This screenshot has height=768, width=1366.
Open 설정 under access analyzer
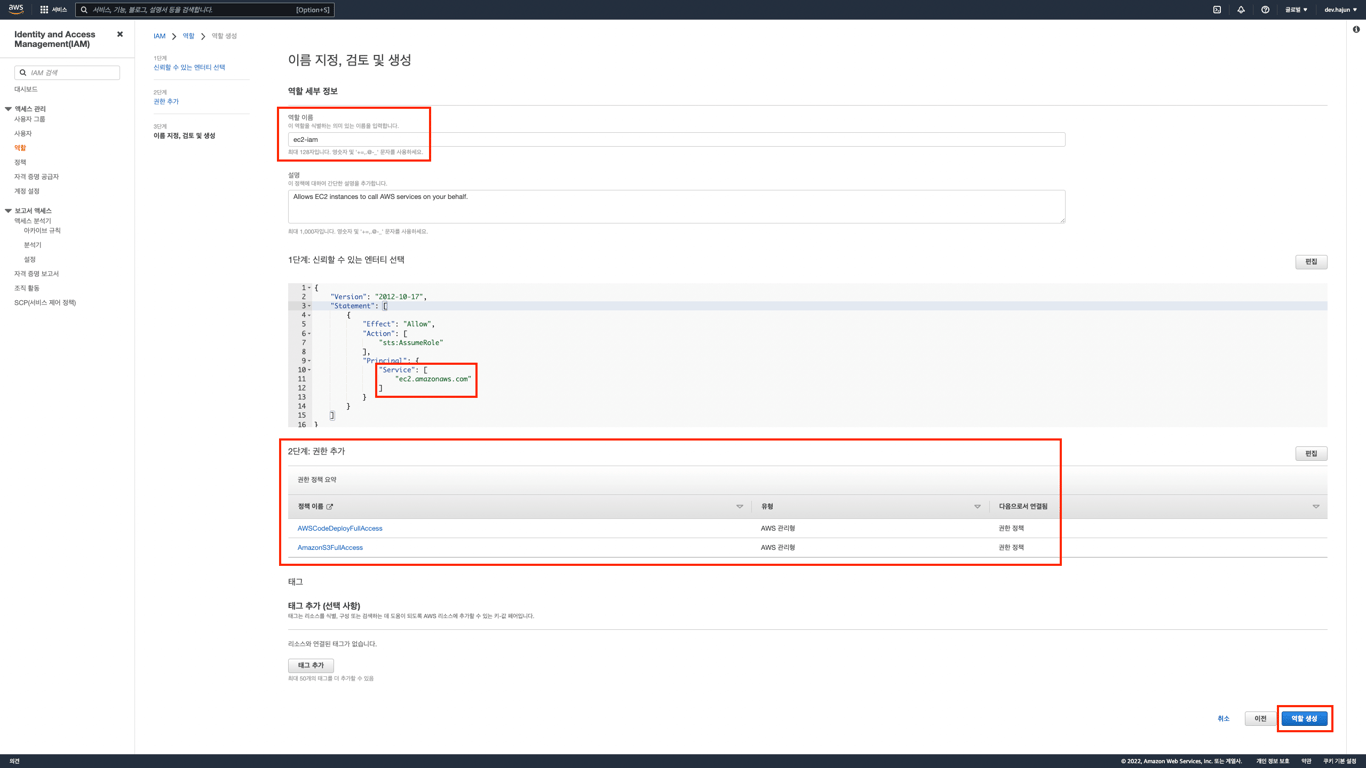(x=30, y=260)
